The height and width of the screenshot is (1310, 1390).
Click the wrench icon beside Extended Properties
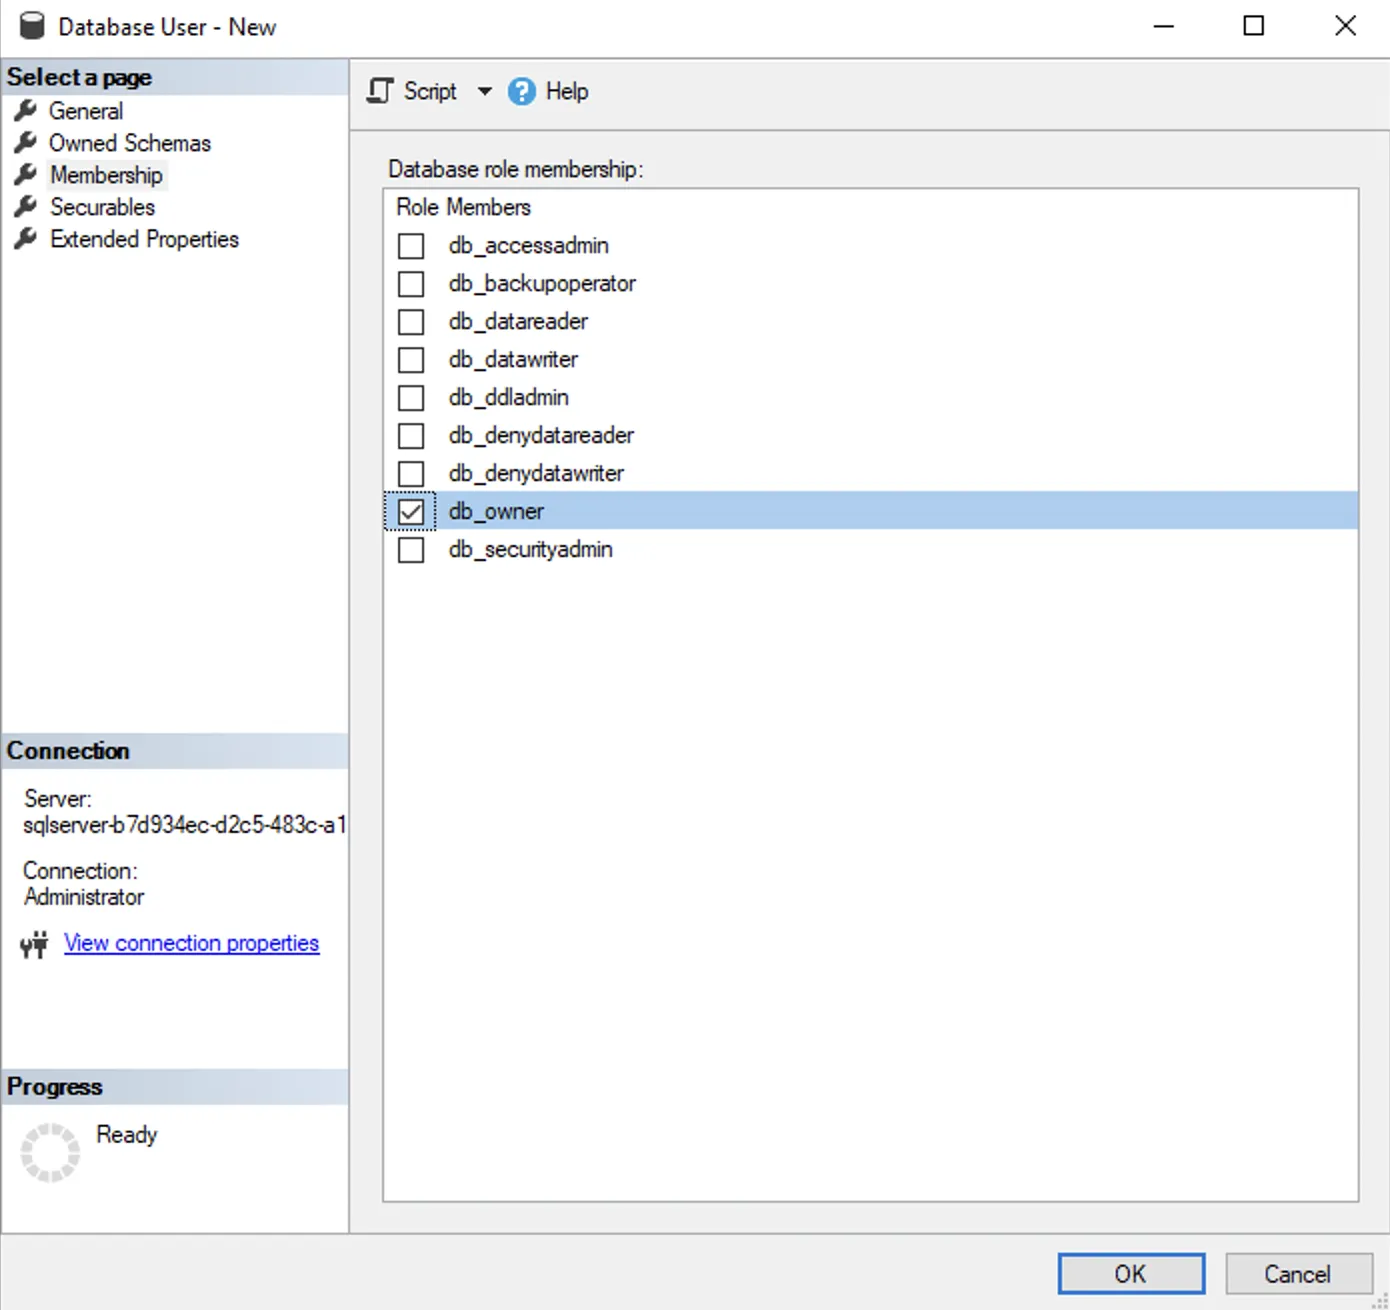[x=26, y=238]
